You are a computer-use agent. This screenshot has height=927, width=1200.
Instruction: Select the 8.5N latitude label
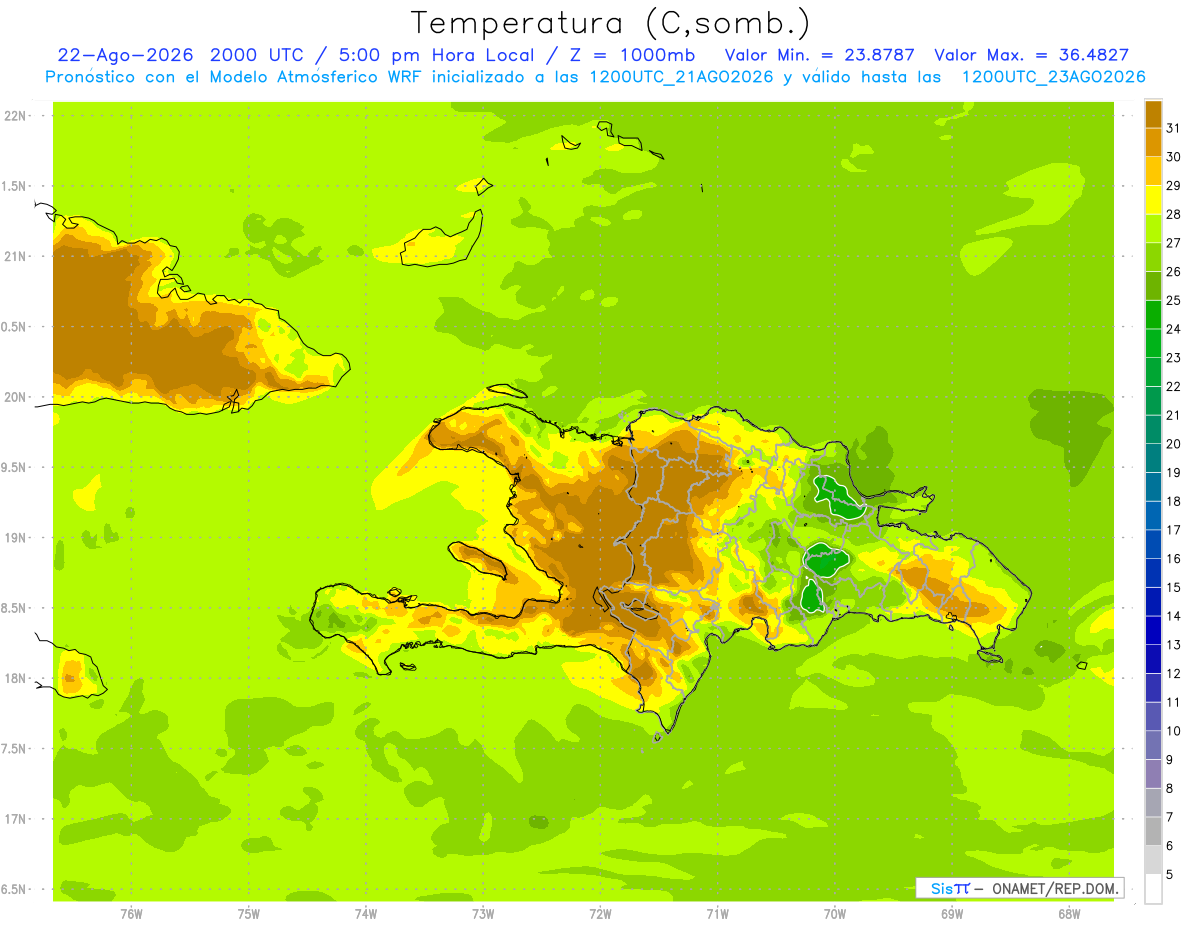click(x=13, y=608)
